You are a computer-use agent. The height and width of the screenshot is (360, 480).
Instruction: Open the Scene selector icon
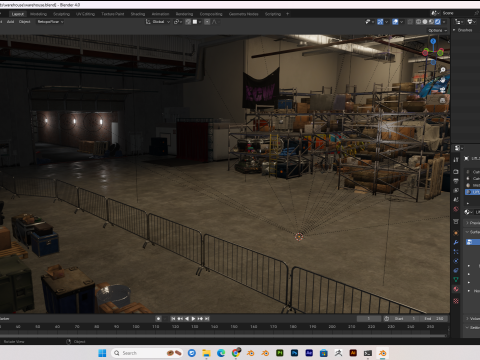[x=435, y=13]
